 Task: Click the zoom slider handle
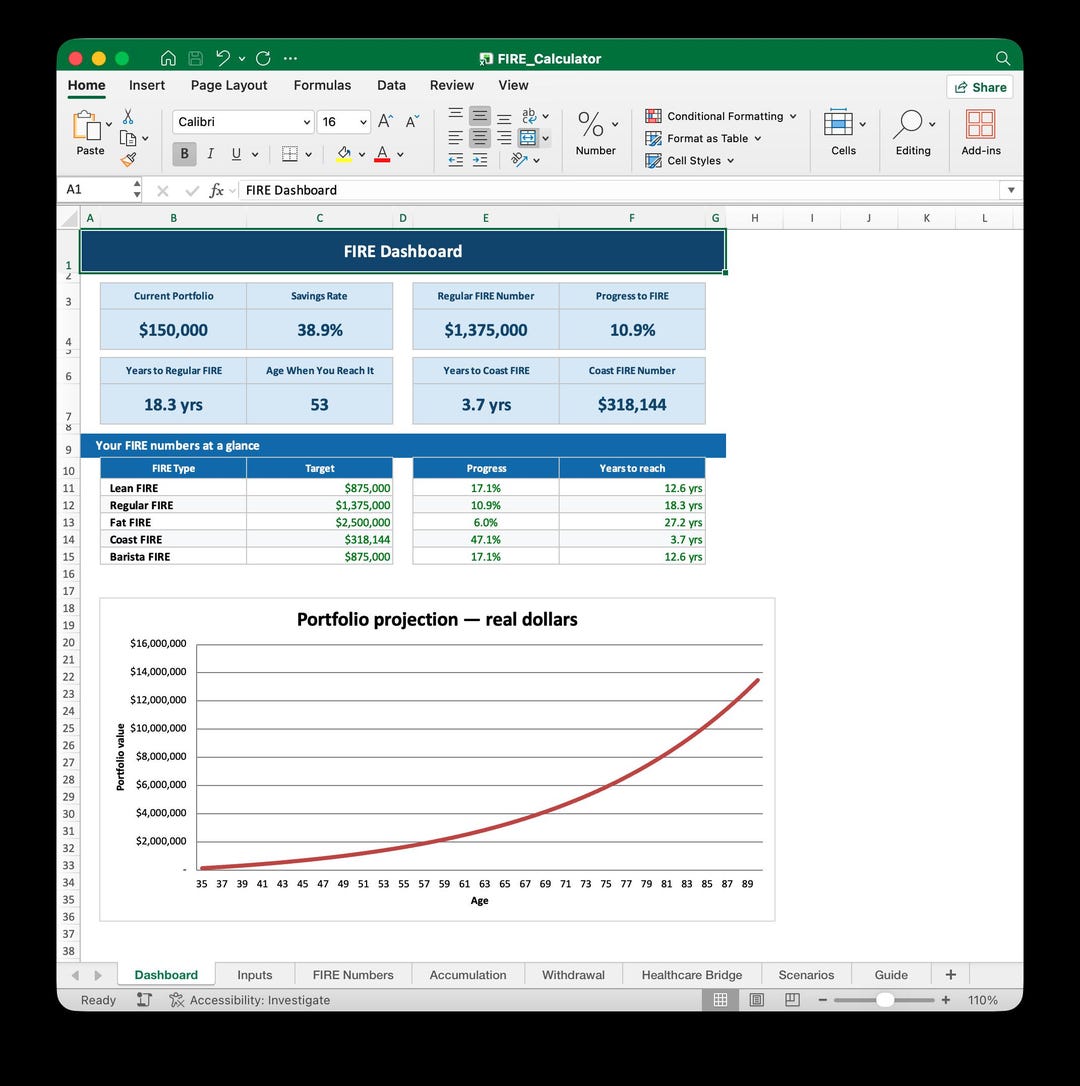click(x=885, y=999)
